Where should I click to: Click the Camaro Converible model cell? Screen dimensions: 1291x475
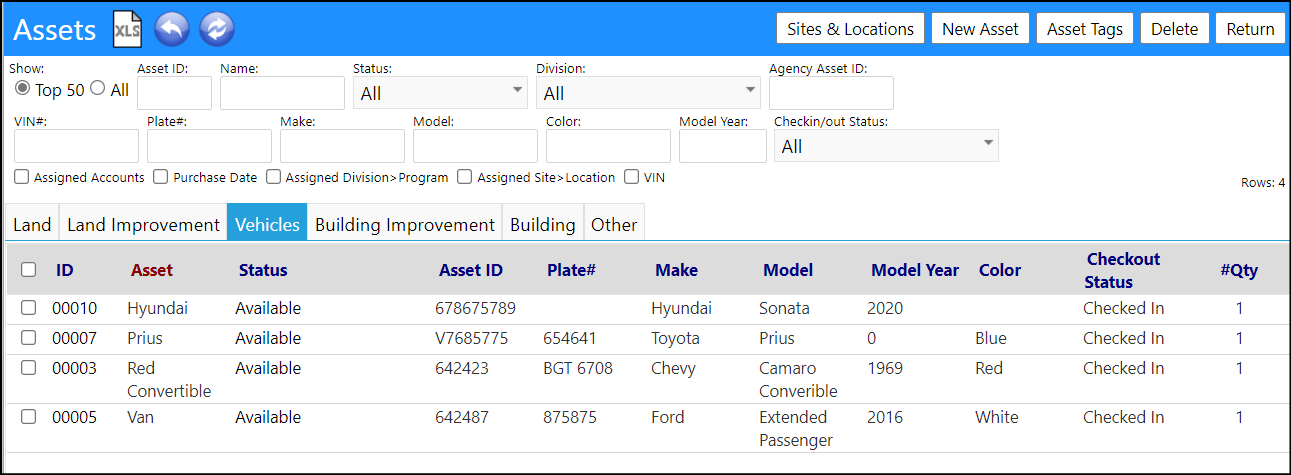[798, 379]
